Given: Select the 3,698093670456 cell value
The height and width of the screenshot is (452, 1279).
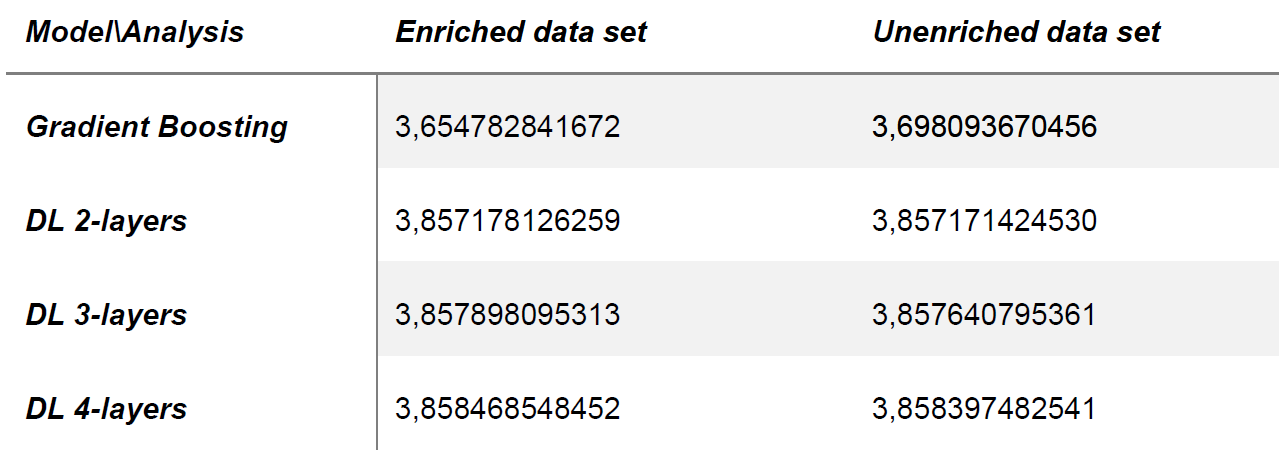Looking at the screenshot, I should pyautogui.click(x=984, y=127).
